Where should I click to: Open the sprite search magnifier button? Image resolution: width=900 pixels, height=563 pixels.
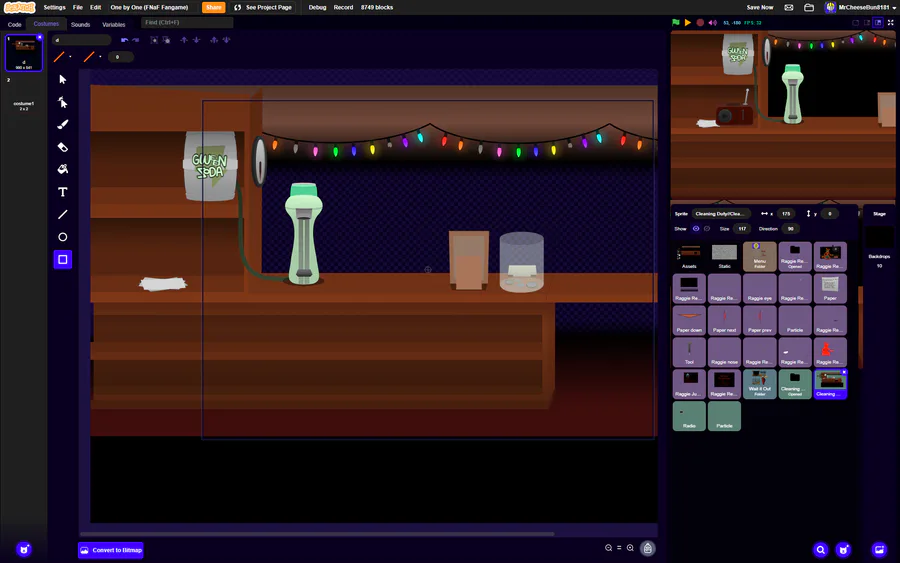(x=821, y=550)
